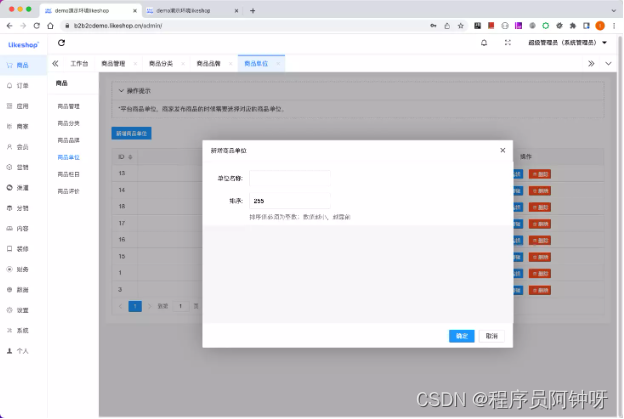624x419 pixels.
Task: Open 商品单位 in the submenu
Action: (68, 158)
